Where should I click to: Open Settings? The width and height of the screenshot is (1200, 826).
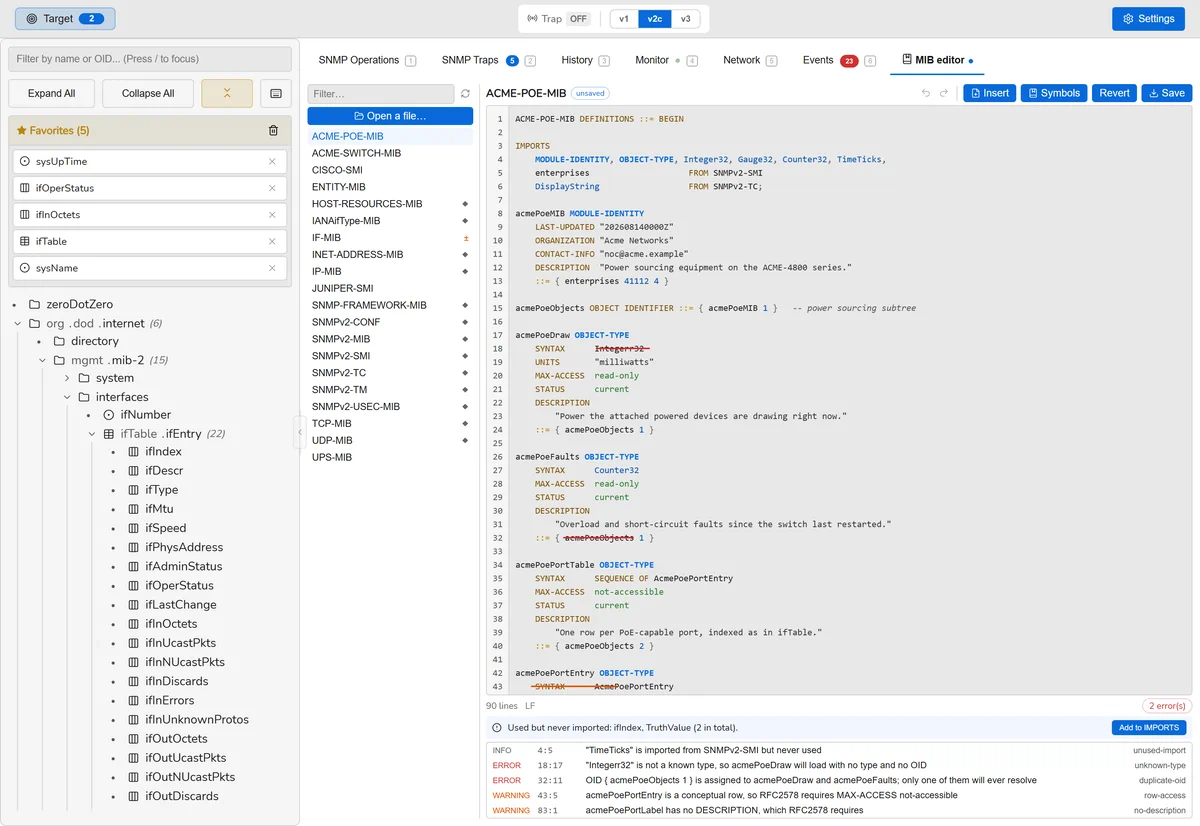[1148, 19]
